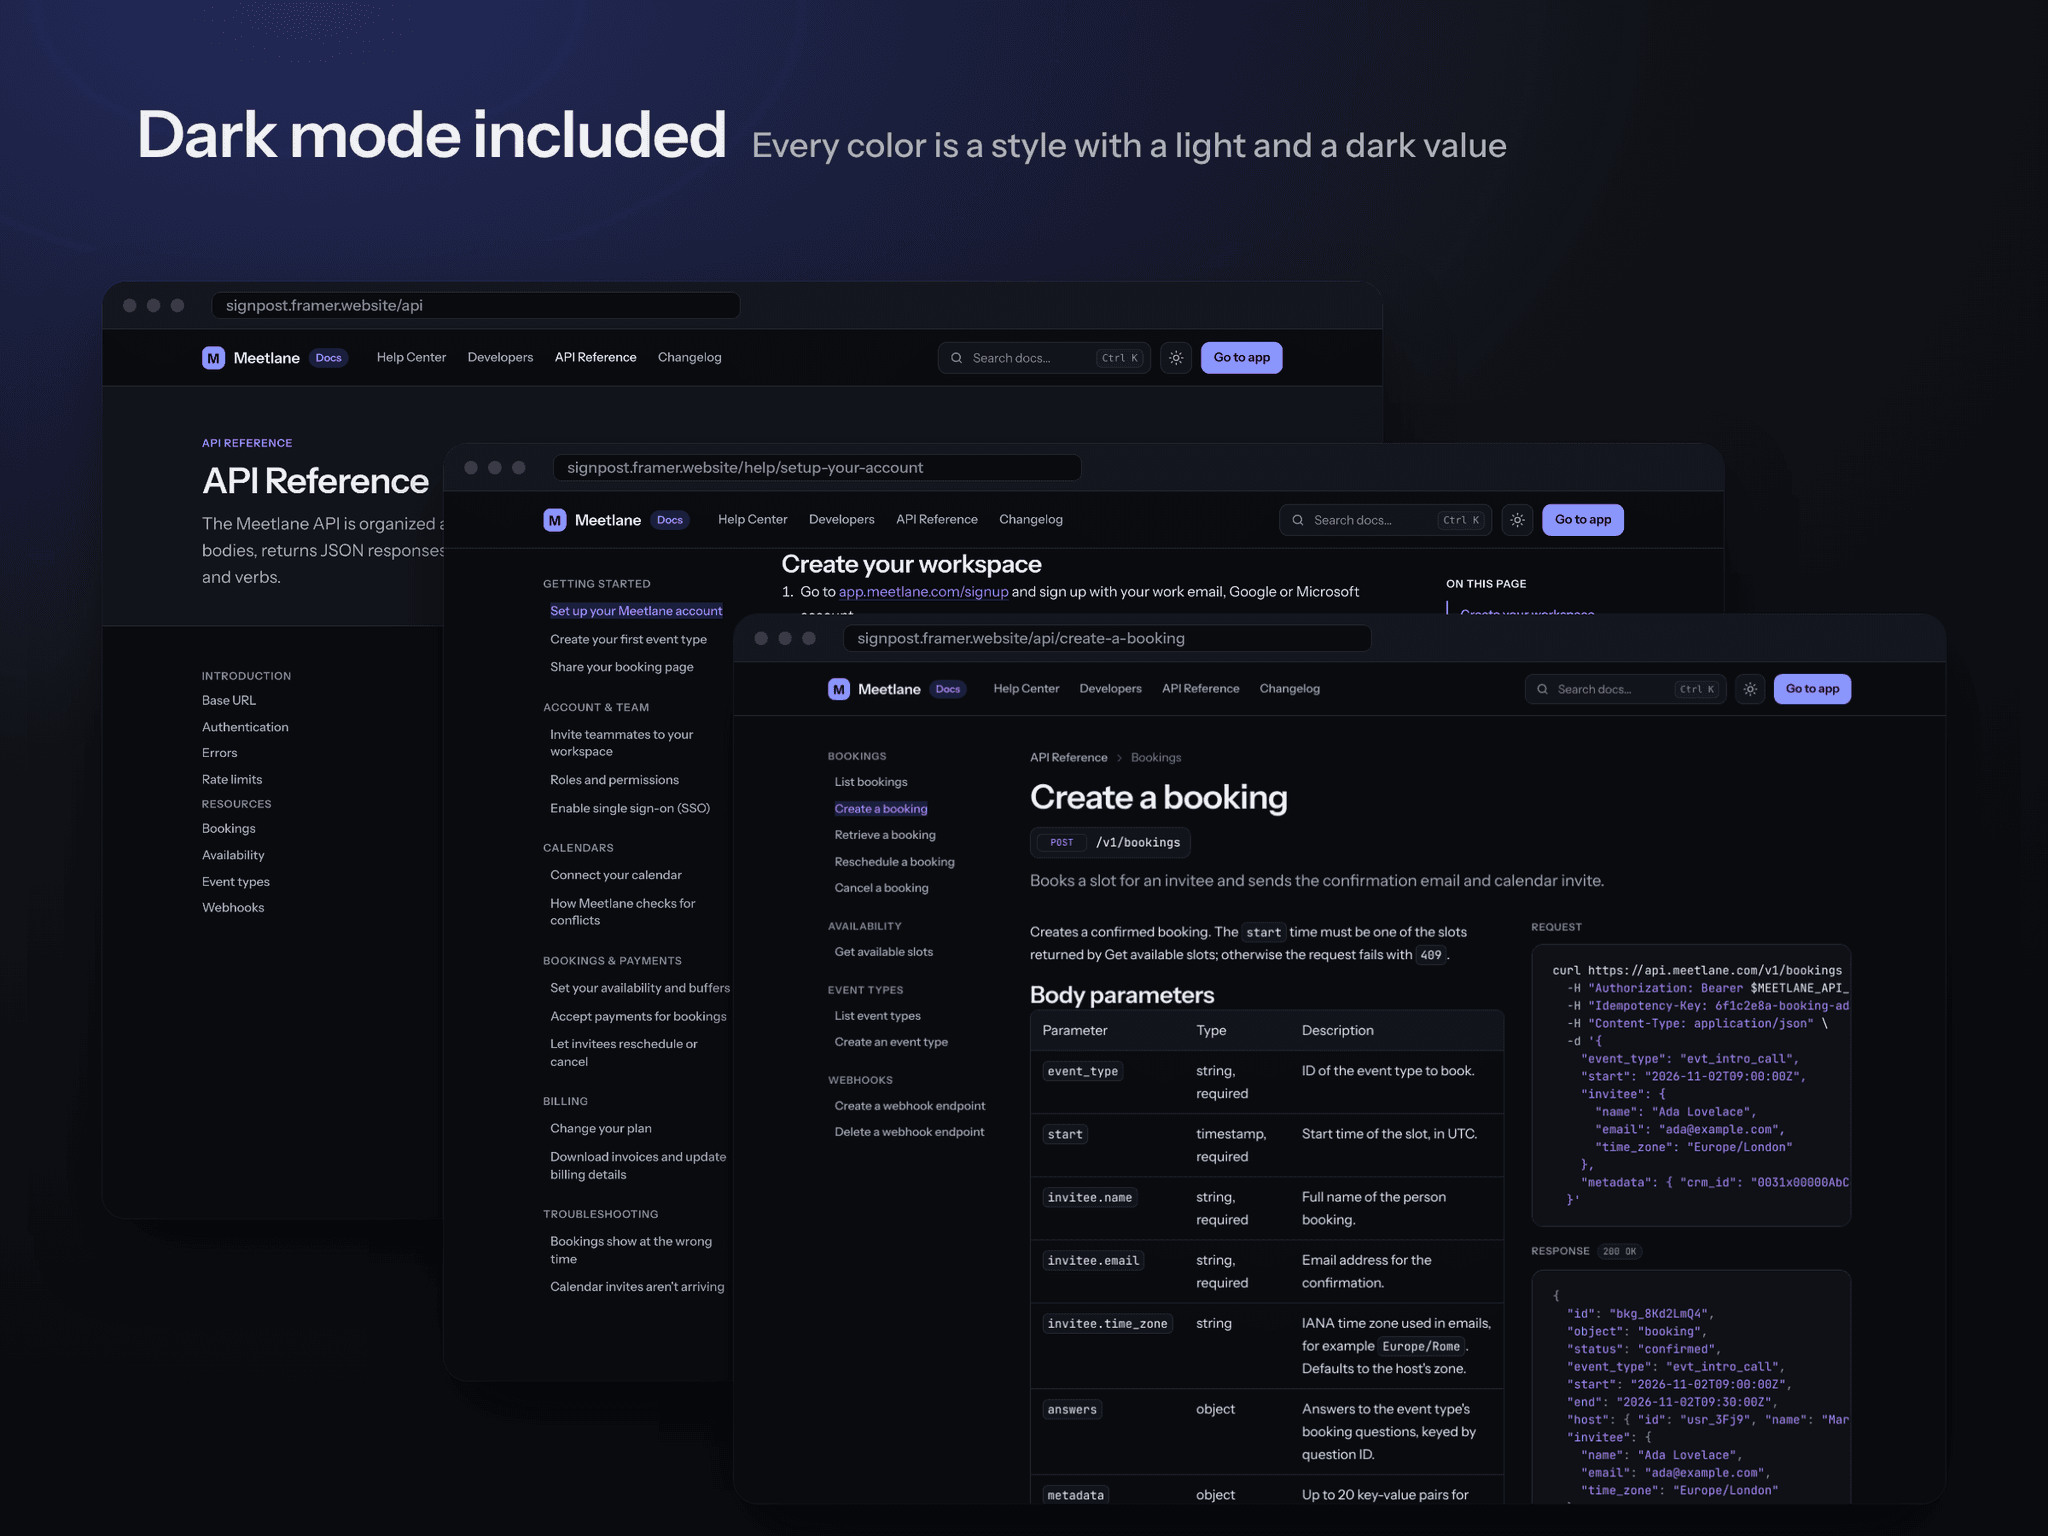
Task: Open Help Center in the back window navbar
Action: coord(411,358)
